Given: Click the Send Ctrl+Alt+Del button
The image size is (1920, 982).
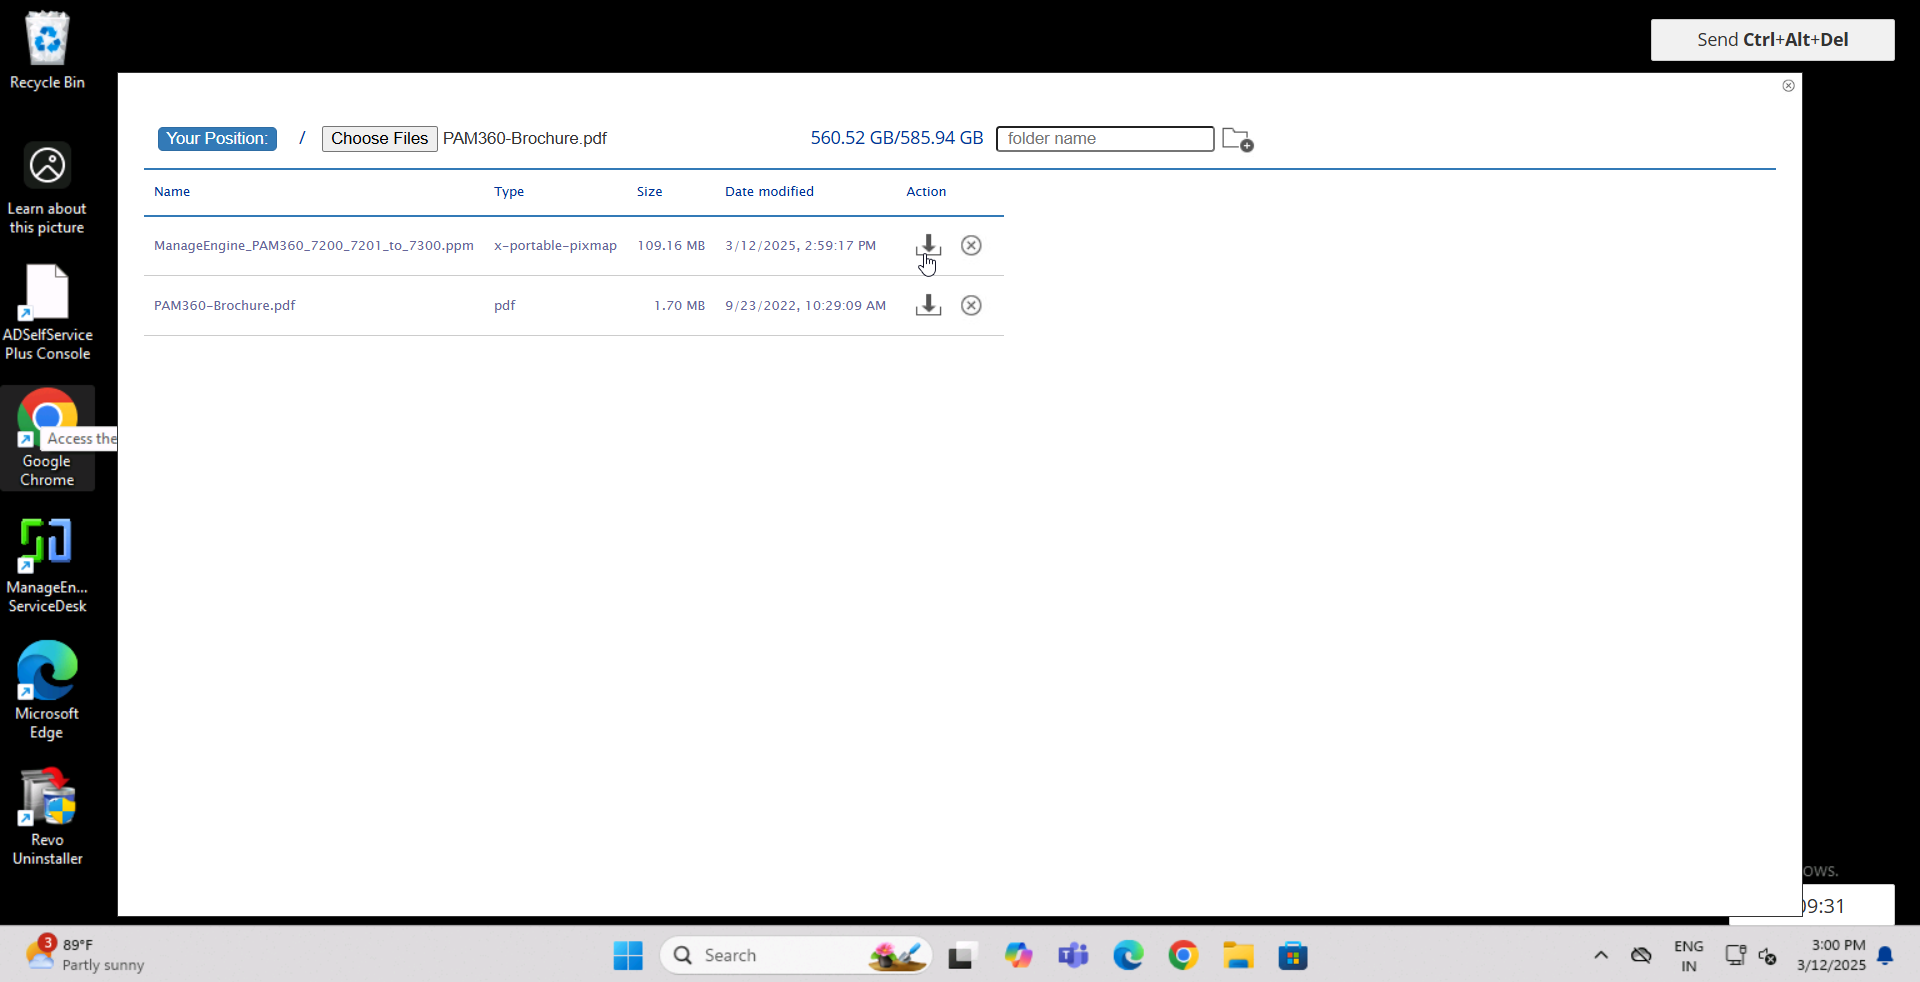Looking at the screenshot, I should point(1772,39).
